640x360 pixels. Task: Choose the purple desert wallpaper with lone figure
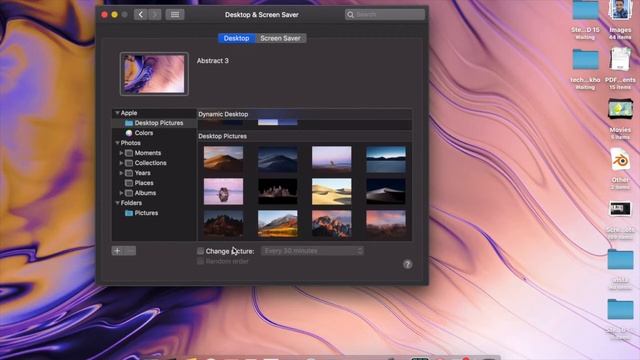[x=331, y=159]
